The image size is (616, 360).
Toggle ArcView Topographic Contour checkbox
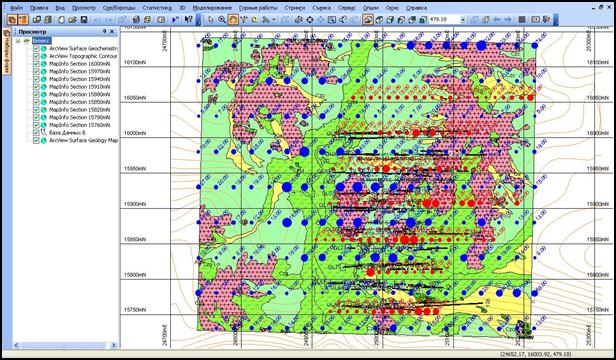click(36, 56)
